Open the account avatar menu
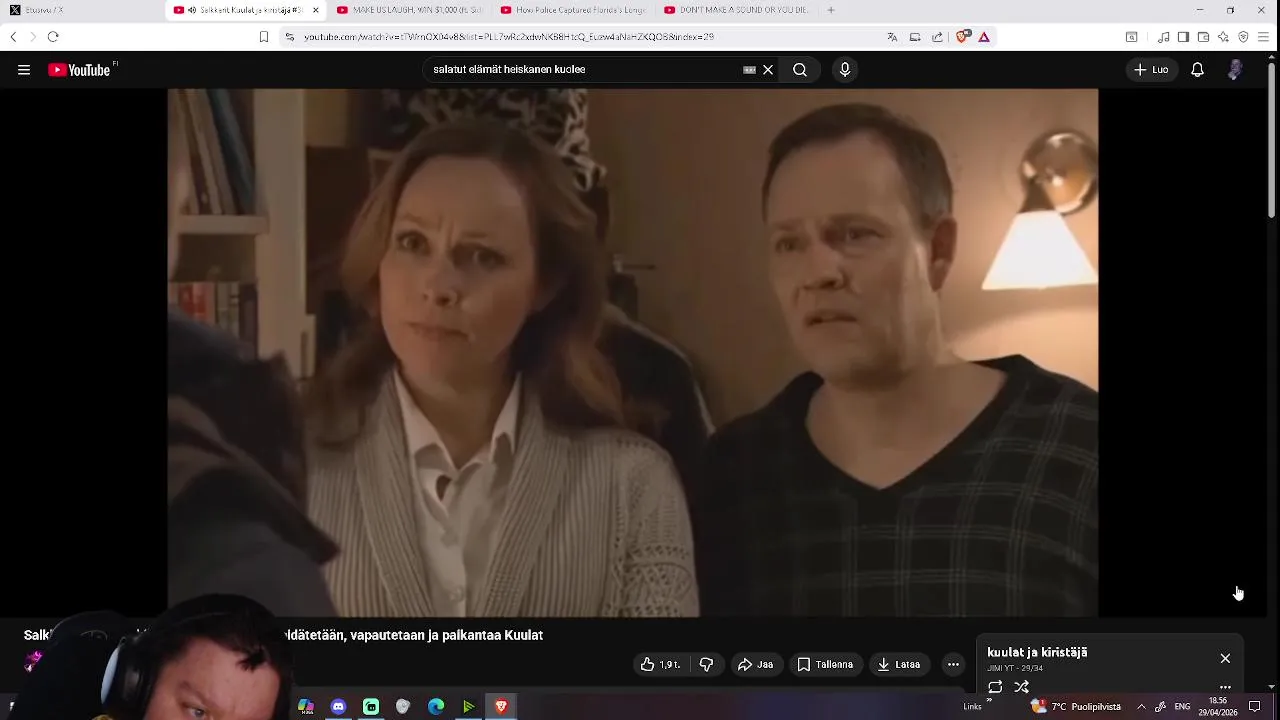 1235,70
